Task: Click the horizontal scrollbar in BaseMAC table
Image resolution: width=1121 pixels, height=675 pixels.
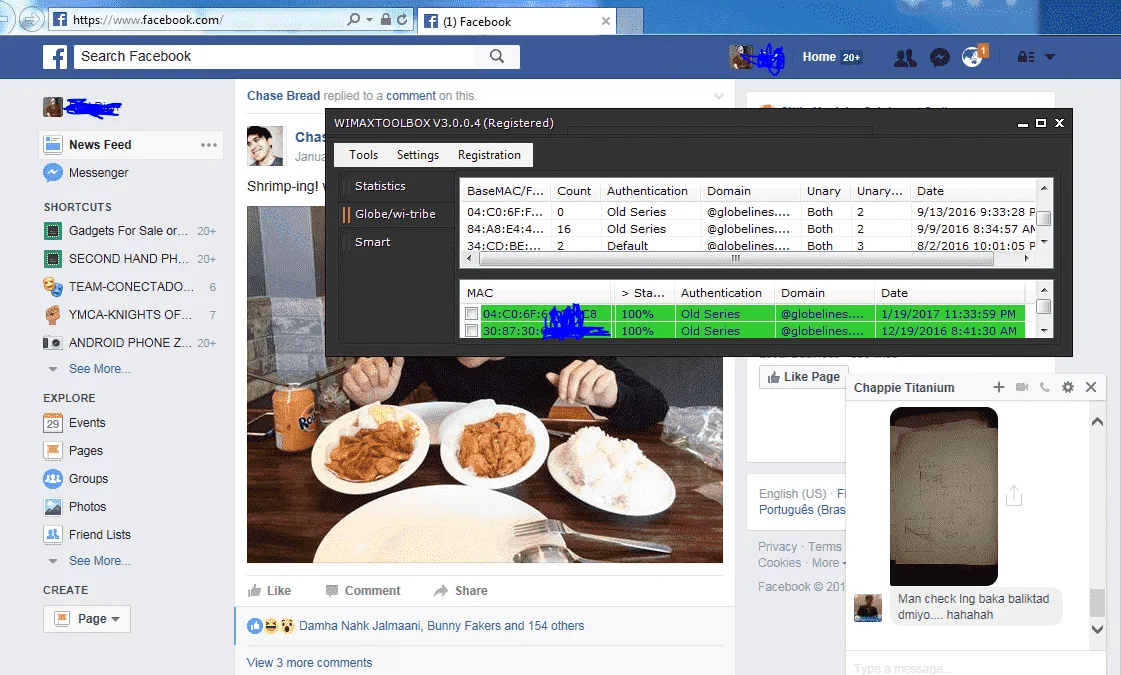Action: [x=736, y=259]
